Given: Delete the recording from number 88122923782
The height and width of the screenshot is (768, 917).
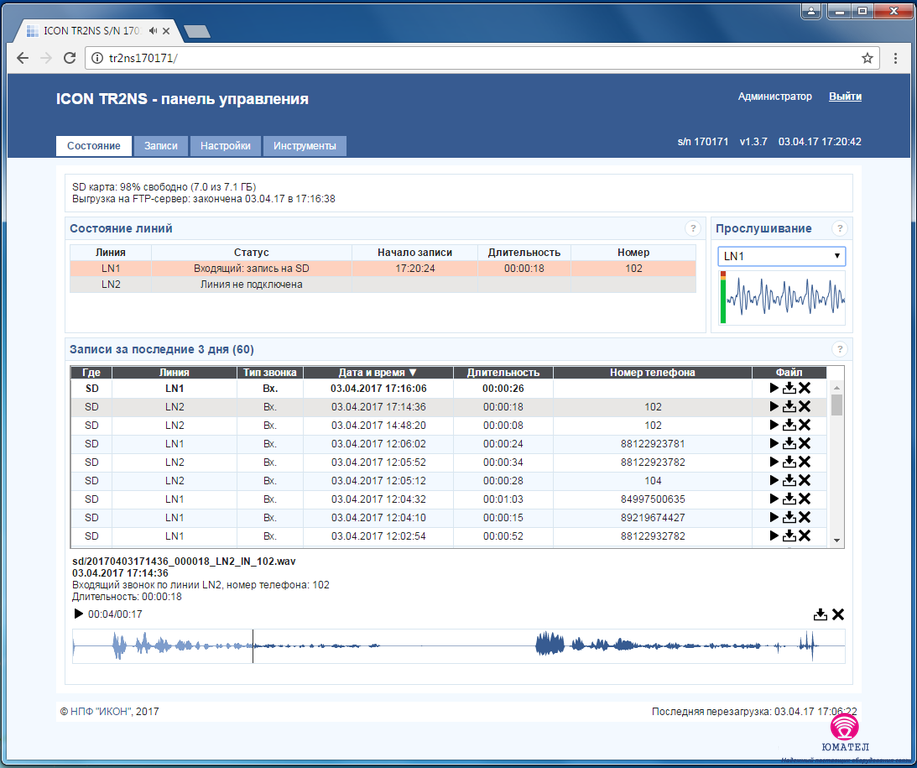Looking at the screenshot, I should [x=805, y=462].
